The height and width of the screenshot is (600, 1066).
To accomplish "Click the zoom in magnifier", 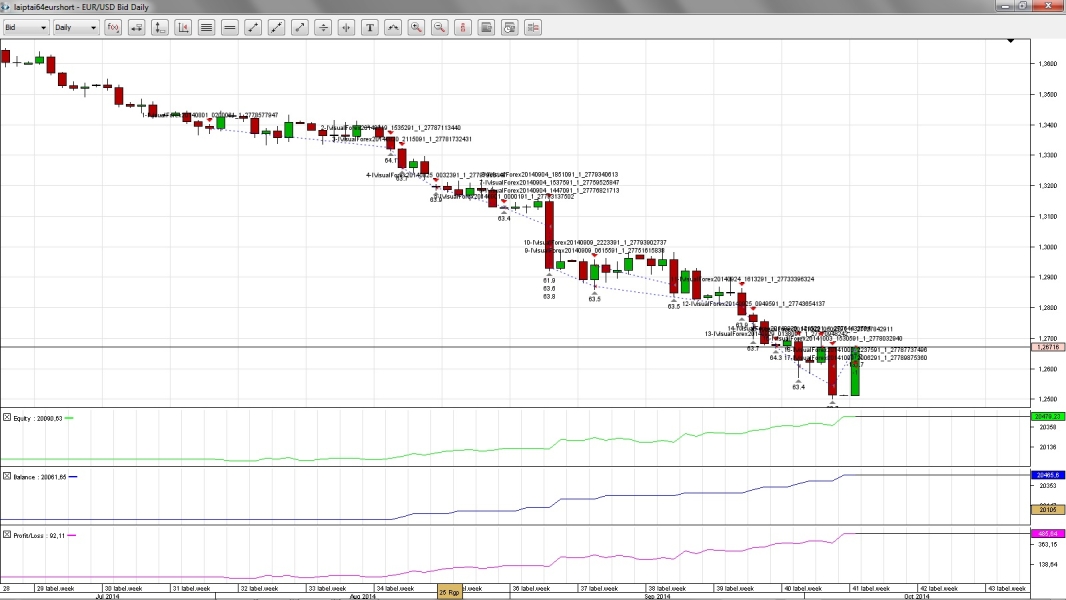I will click(x=416, y=27).
